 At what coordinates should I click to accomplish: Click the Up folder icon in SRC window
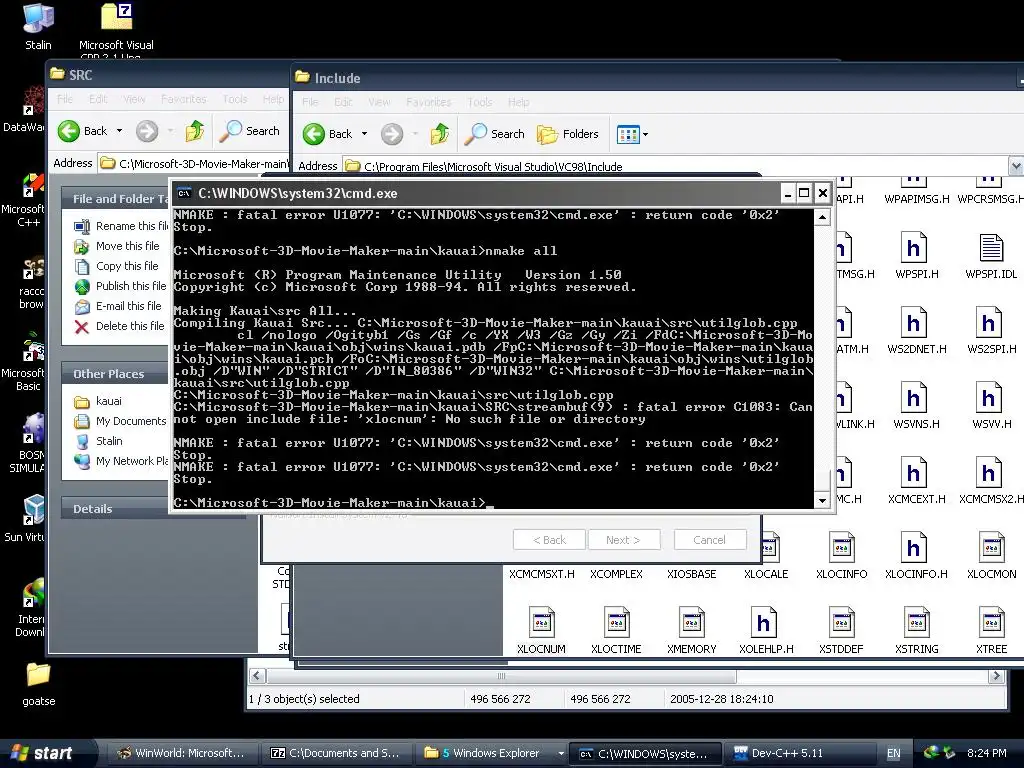[195, 131]
